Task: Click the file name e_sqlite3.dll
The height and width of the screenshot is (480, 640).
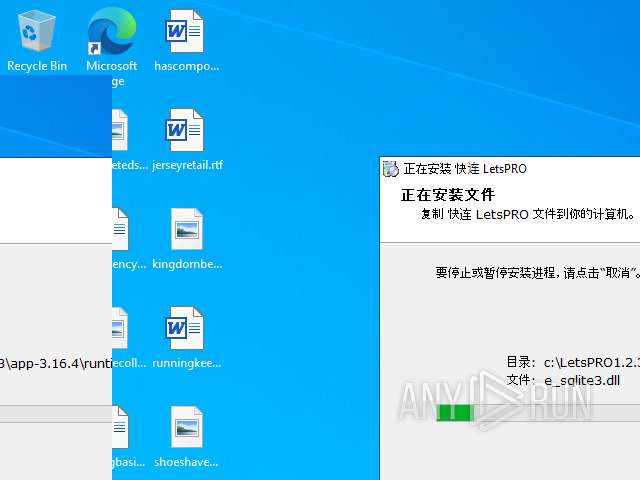Action: tap(582, 380)
